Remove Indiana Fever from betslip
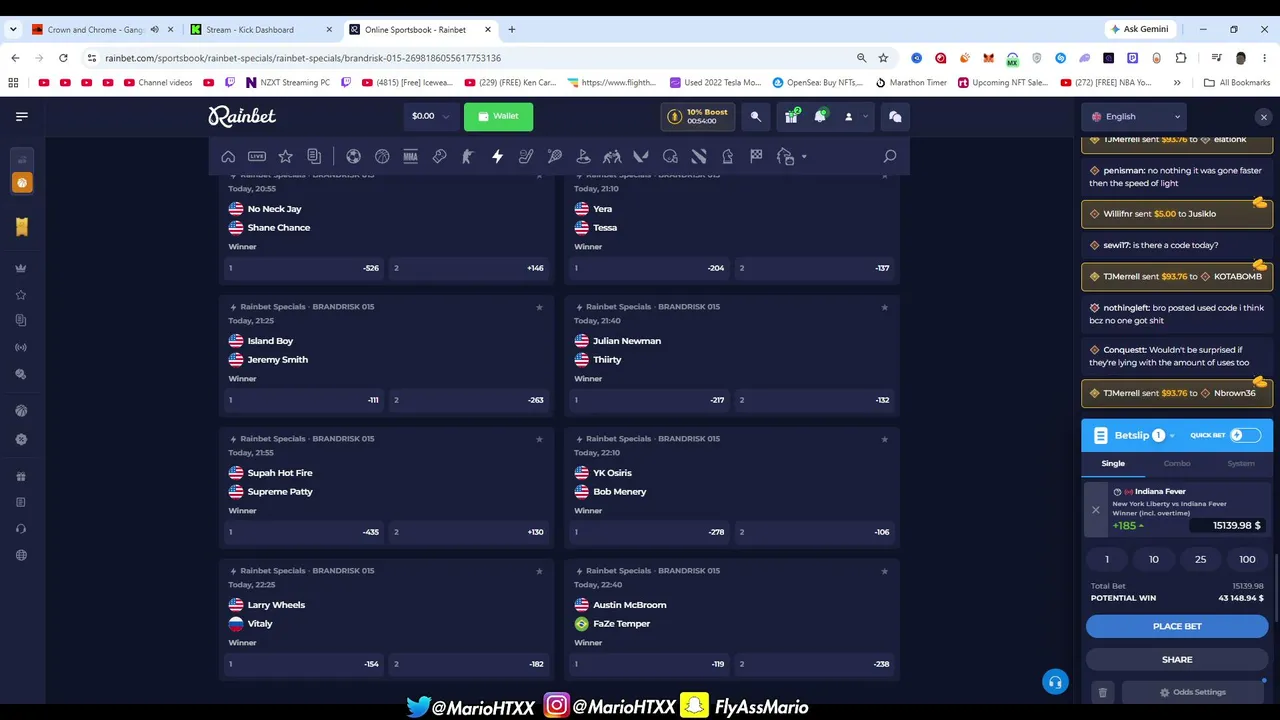This screenshot has width=1280, height=720. 1095,510
